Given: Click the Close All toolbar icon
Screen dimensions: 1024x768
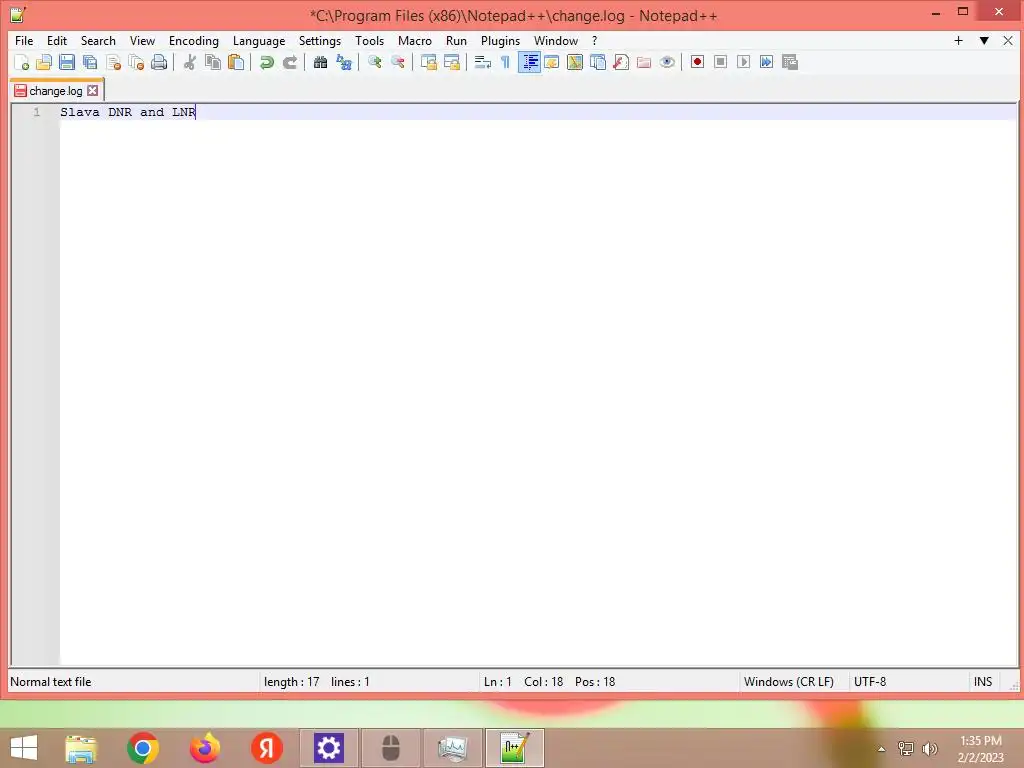Looking at the screenshot, I should (x=136, y=63).
